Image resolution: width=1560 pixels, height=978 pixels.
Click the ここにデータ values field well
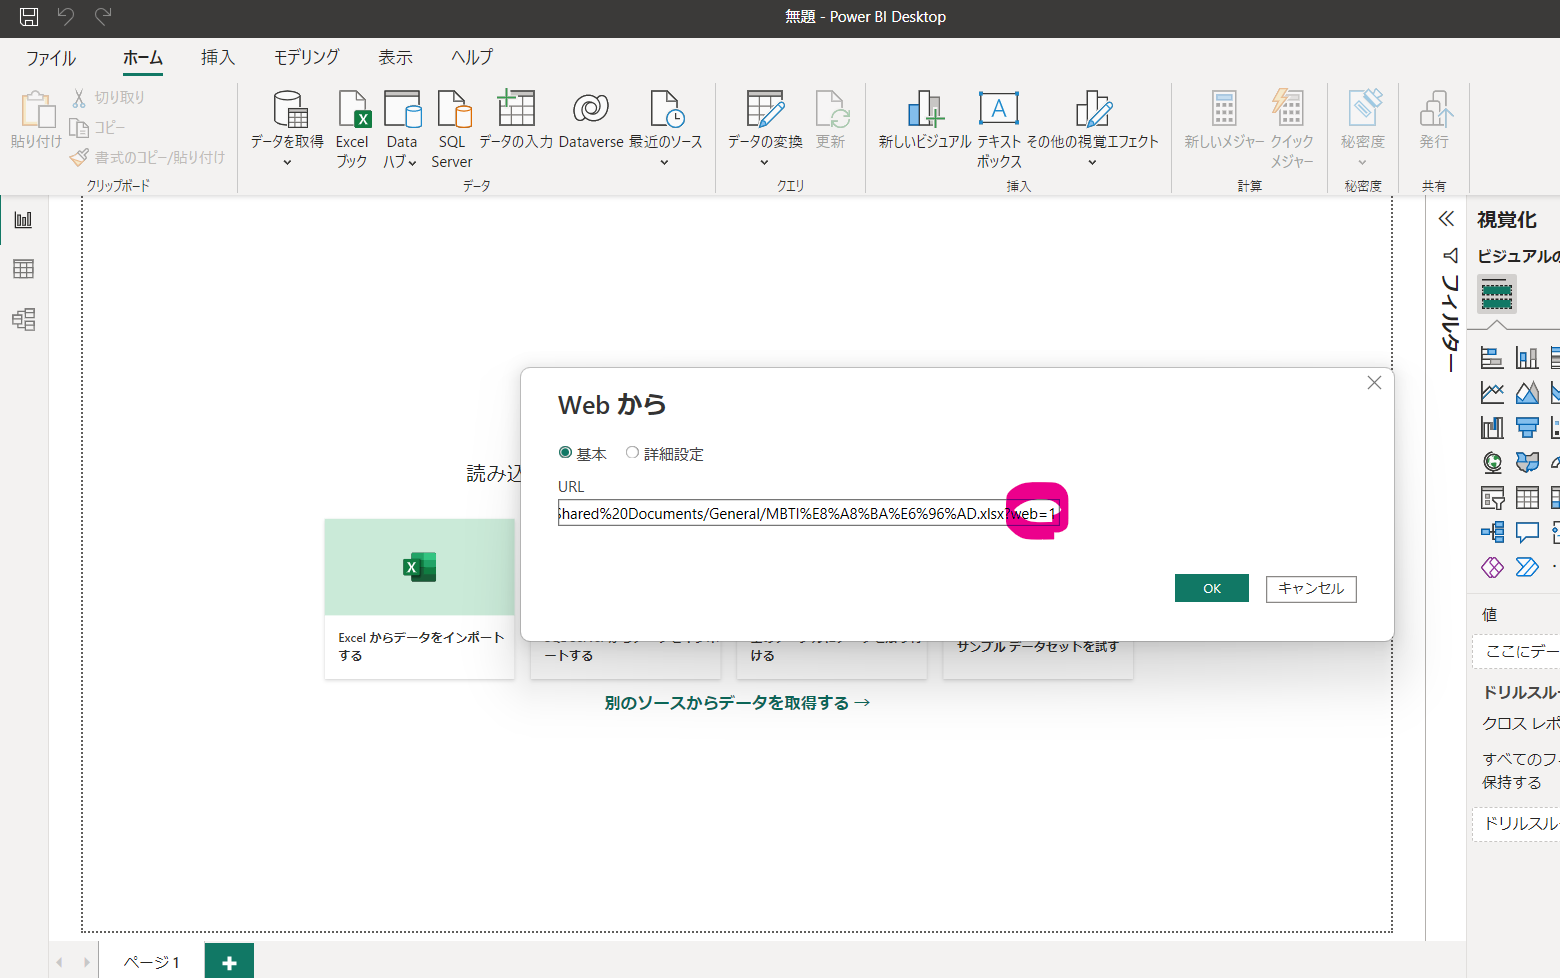1517,652
